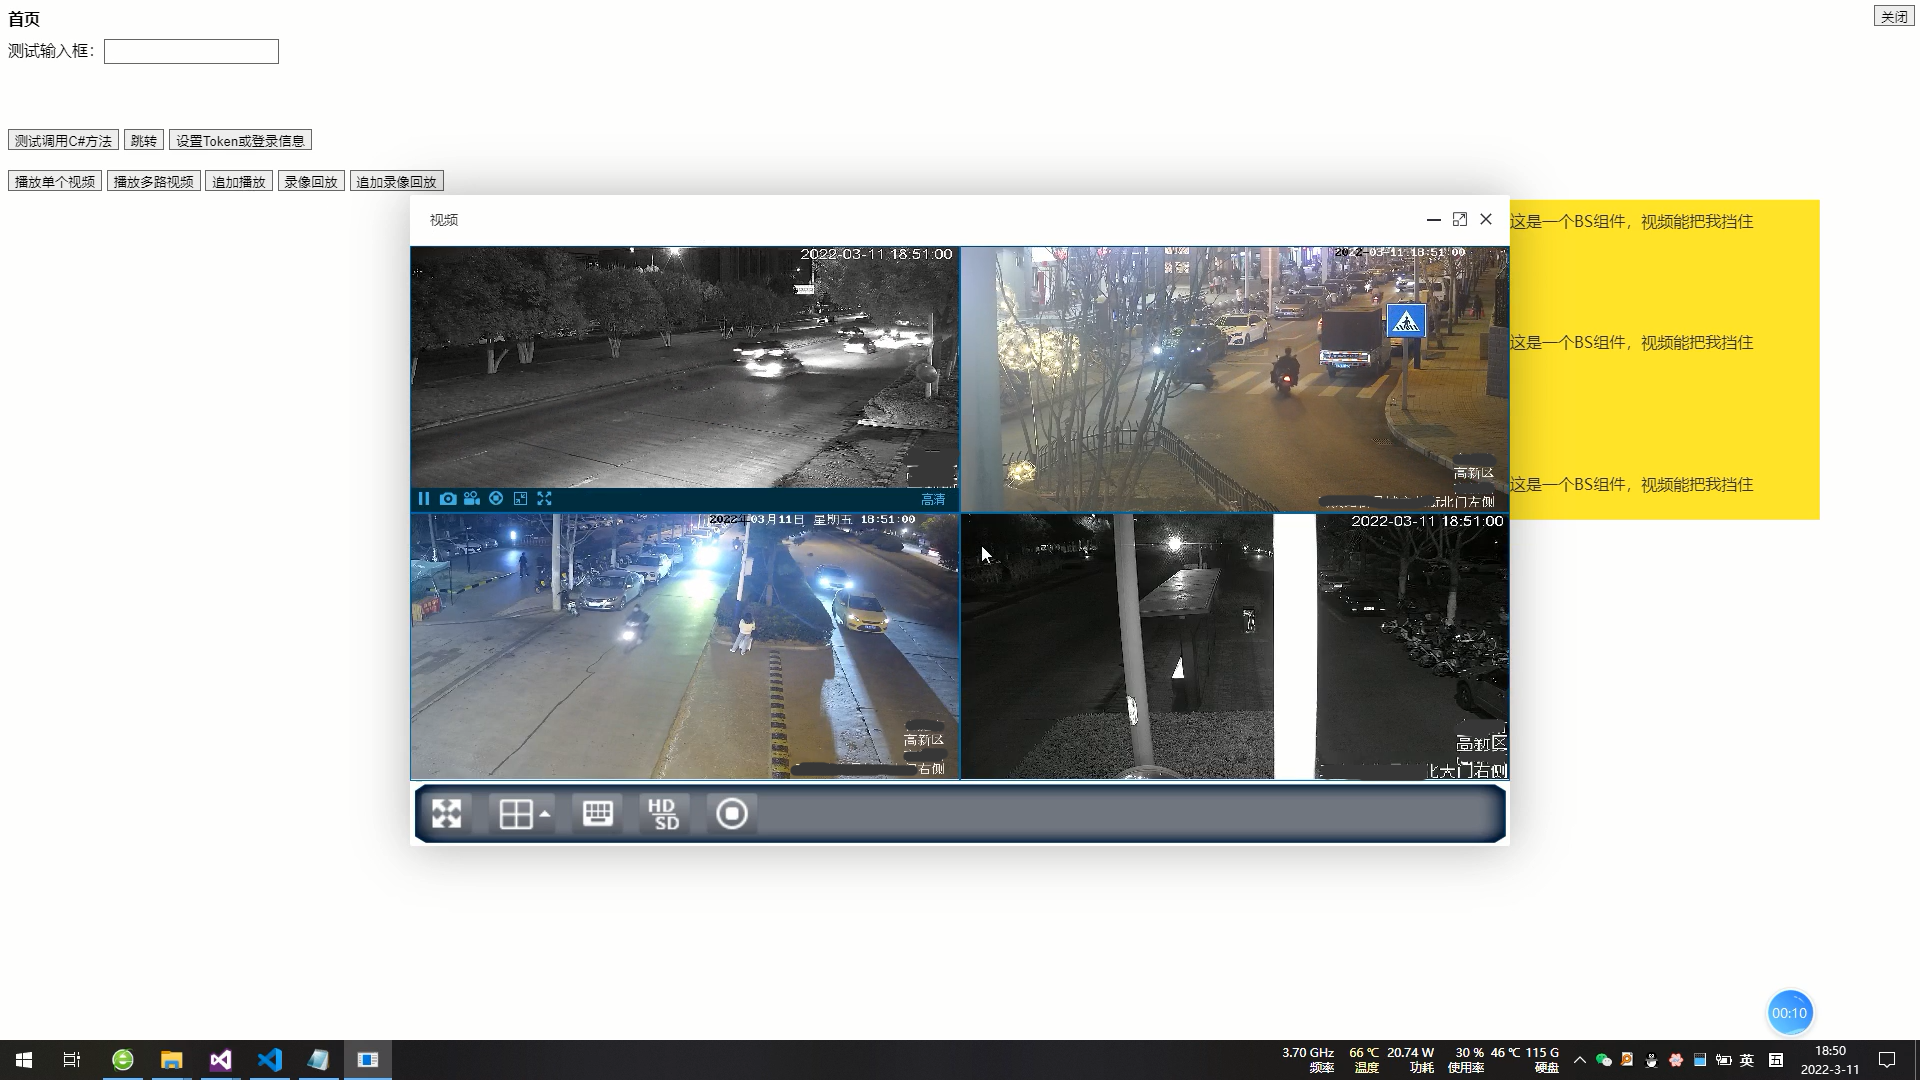Open File Explorer from taskbar
The height and width of the screenshot is (1080, 1920).
click(172, 1060)
